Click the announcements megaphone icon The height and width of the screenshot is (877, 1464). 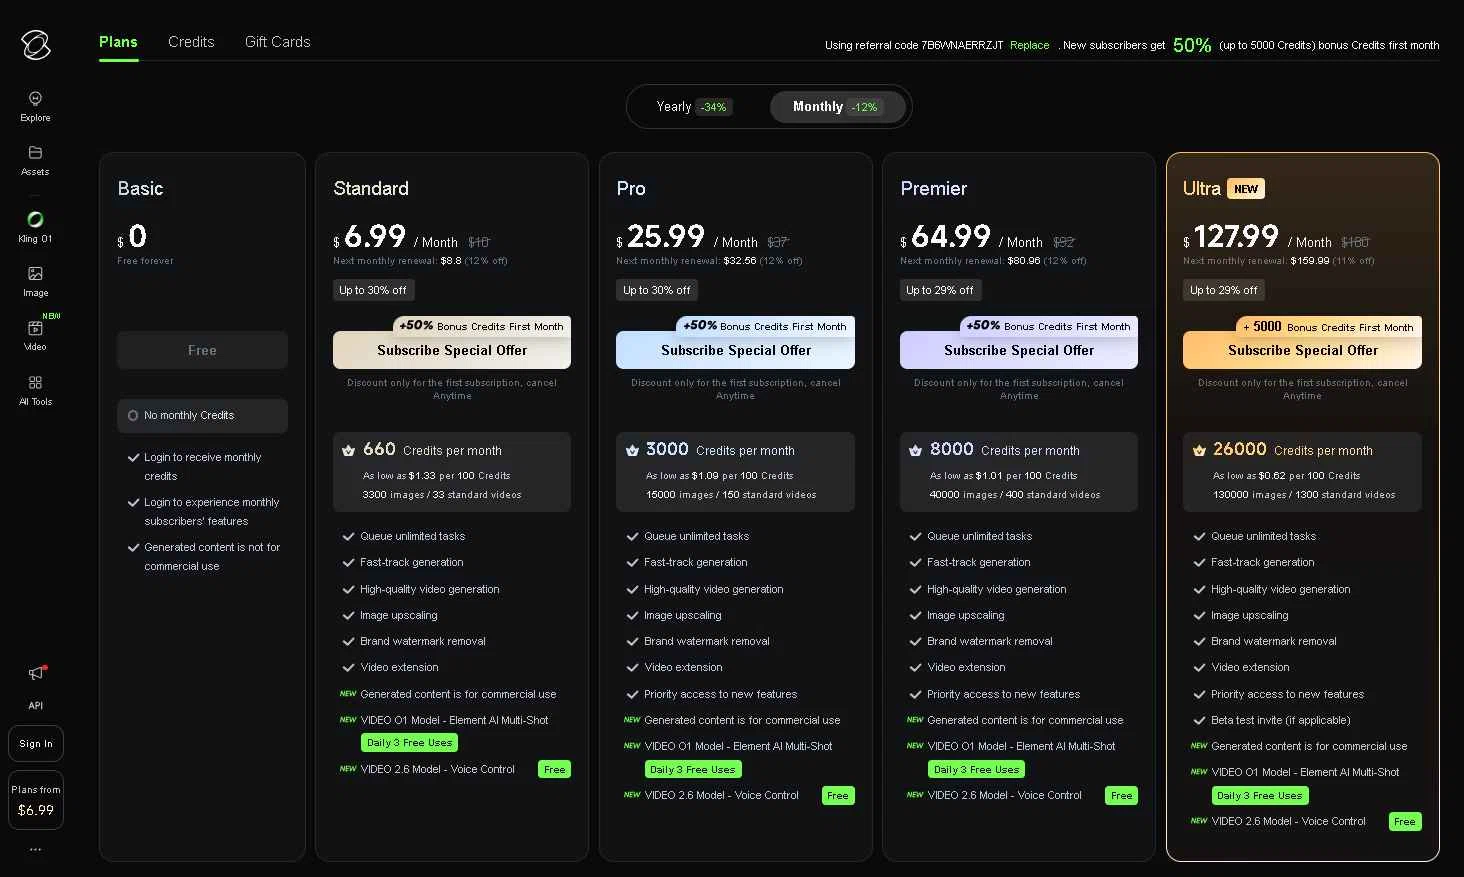click(36, 673)
